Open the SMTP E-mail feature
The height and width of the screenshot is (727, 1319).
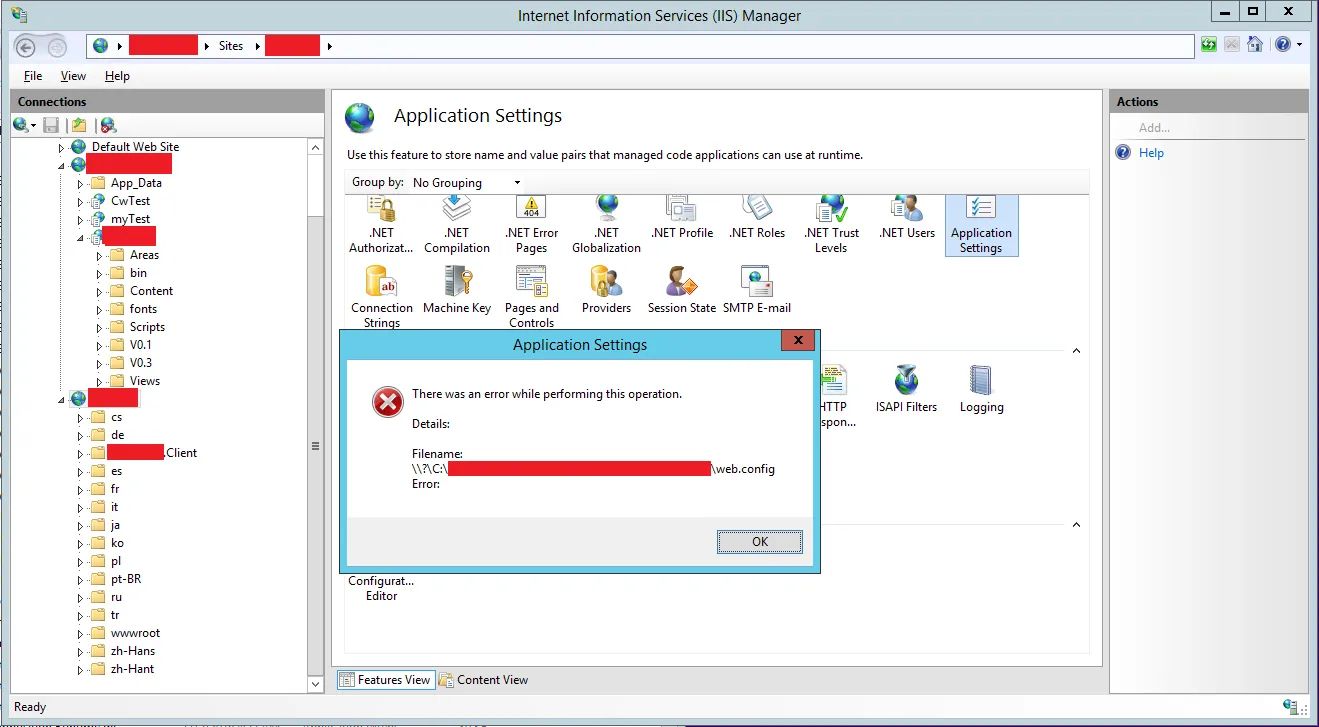tap(757, 292)
